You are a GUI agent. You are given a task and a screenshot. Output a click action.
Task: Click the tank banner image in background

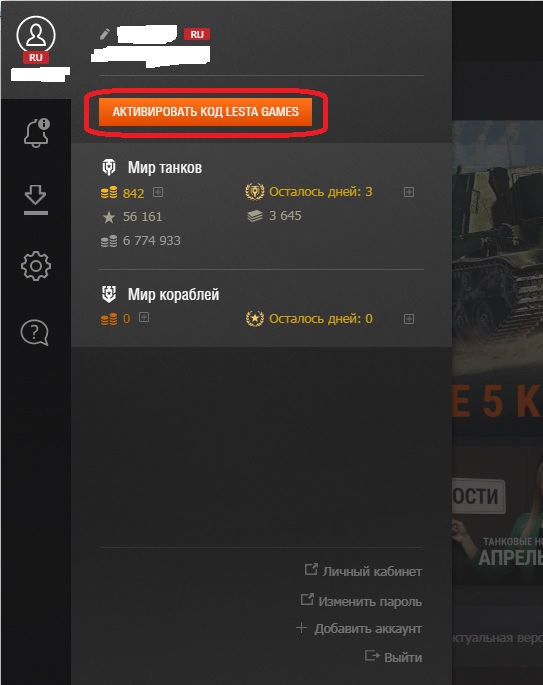click(498, 249)
